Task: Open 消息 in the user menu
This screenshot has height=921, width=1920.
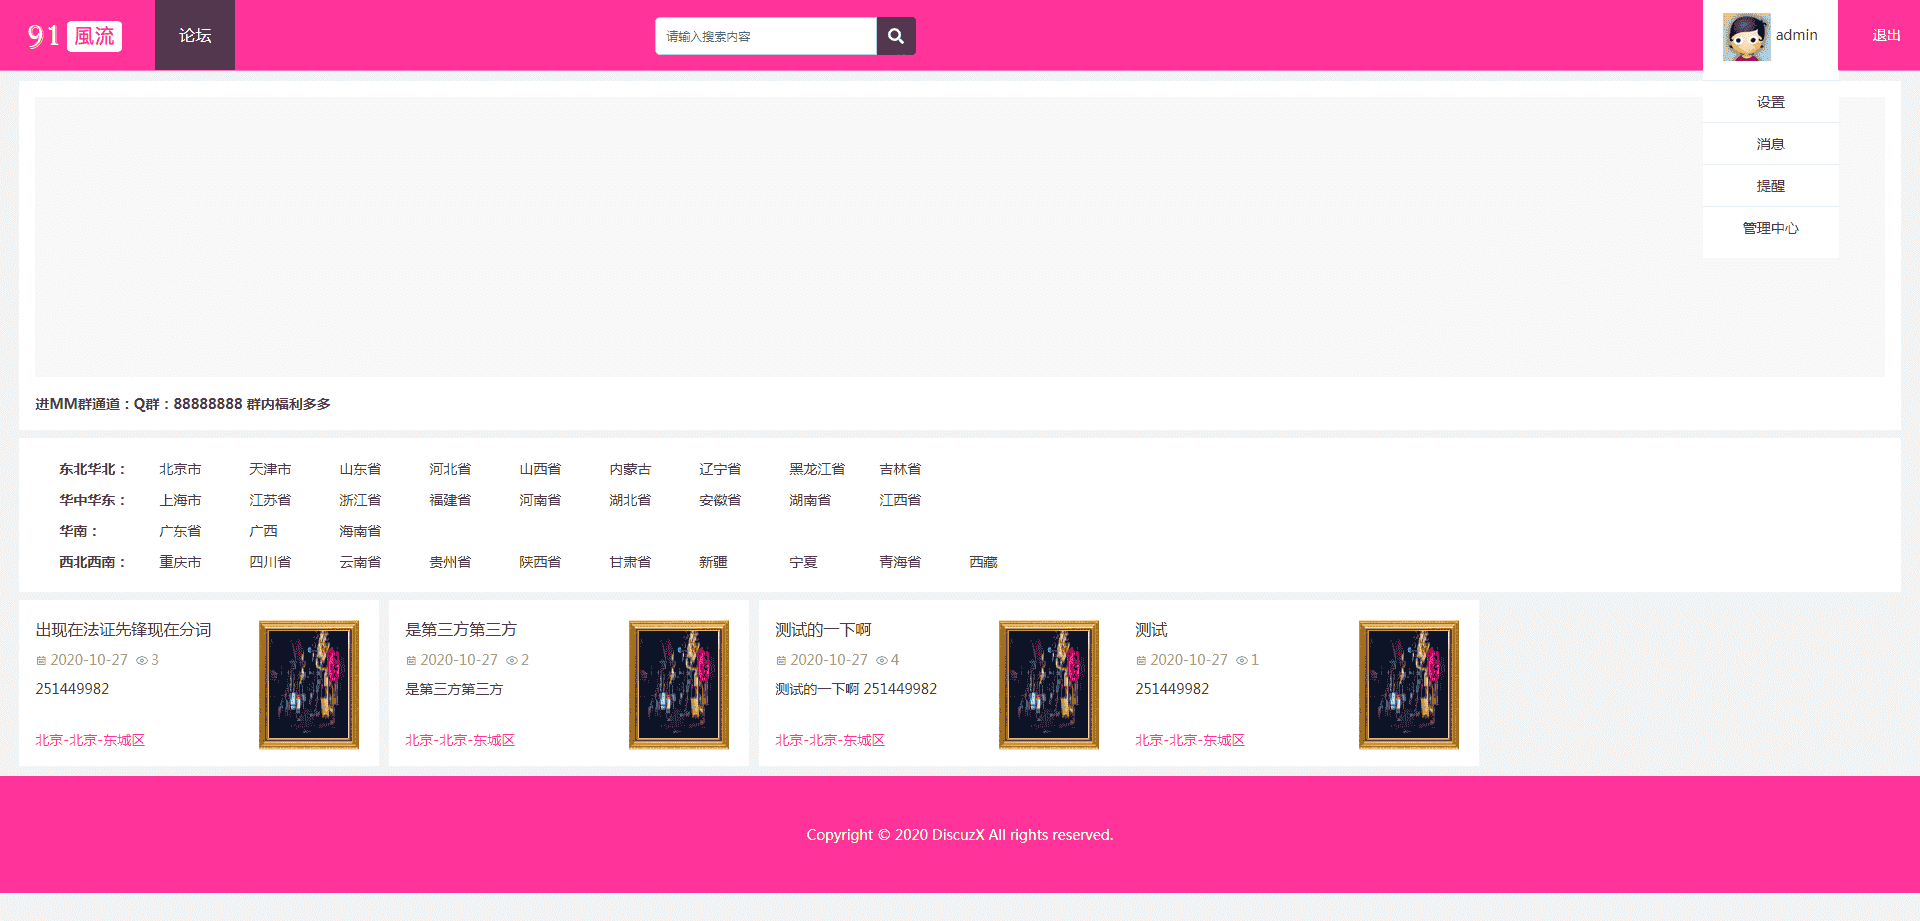Action: click(1770, 144)
